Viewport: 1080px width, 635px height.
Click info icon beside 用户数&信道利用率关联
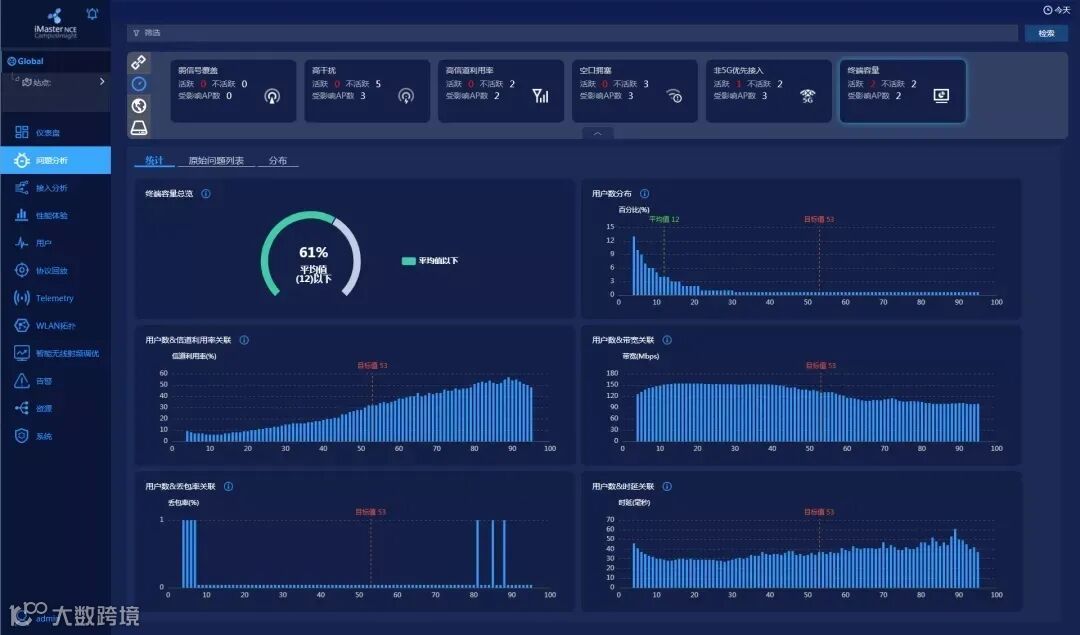pos(244,340)
